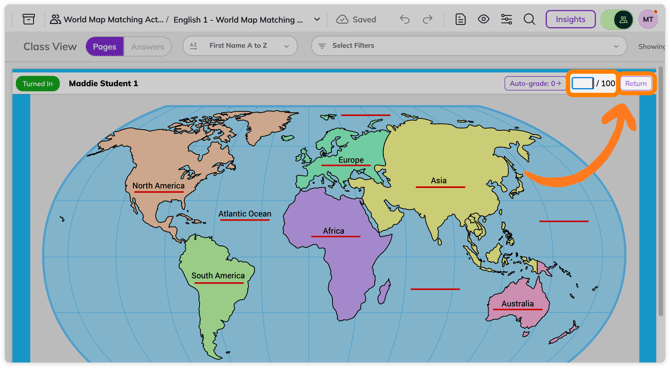The image size is (670, 368).
Task: Click the Auto-grade: 0 button
Action: (x=535, y=83)
